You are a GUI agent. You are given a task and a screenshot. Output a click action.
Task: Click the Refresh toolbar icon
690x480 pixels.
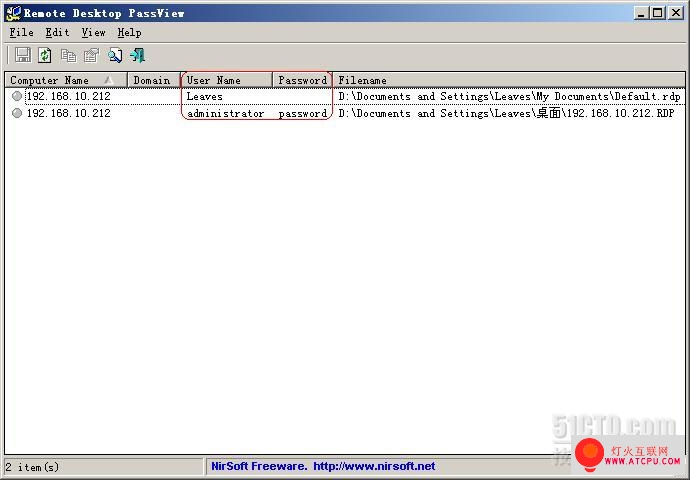[x=45, y=55]
